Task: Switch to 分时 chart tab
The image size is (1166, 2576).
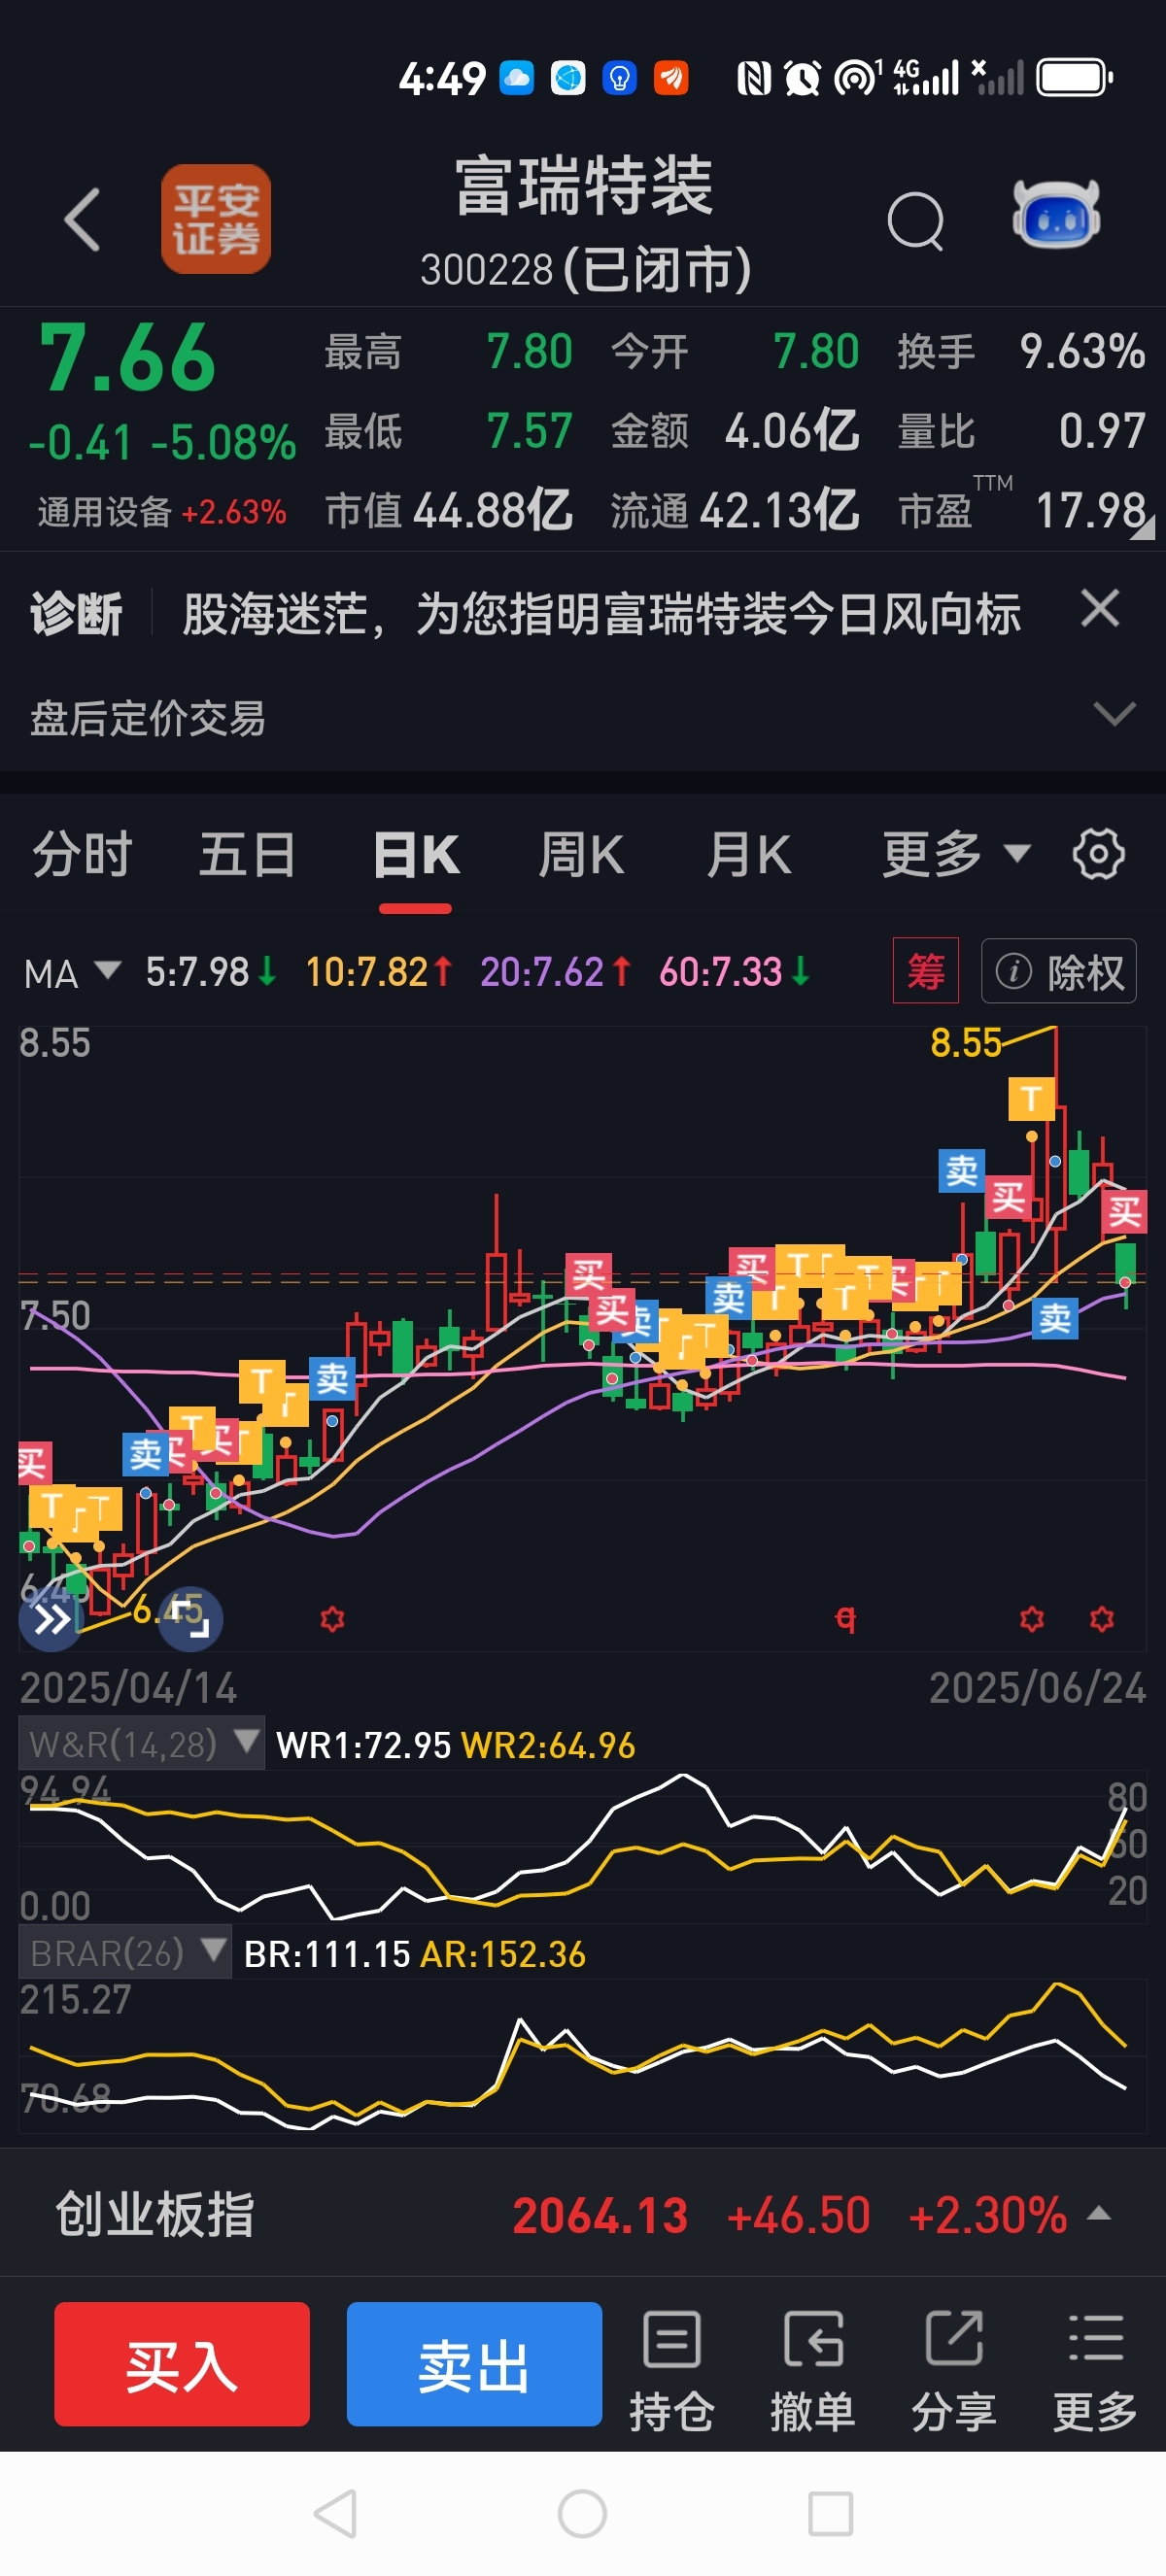Action: coord(82,855)
